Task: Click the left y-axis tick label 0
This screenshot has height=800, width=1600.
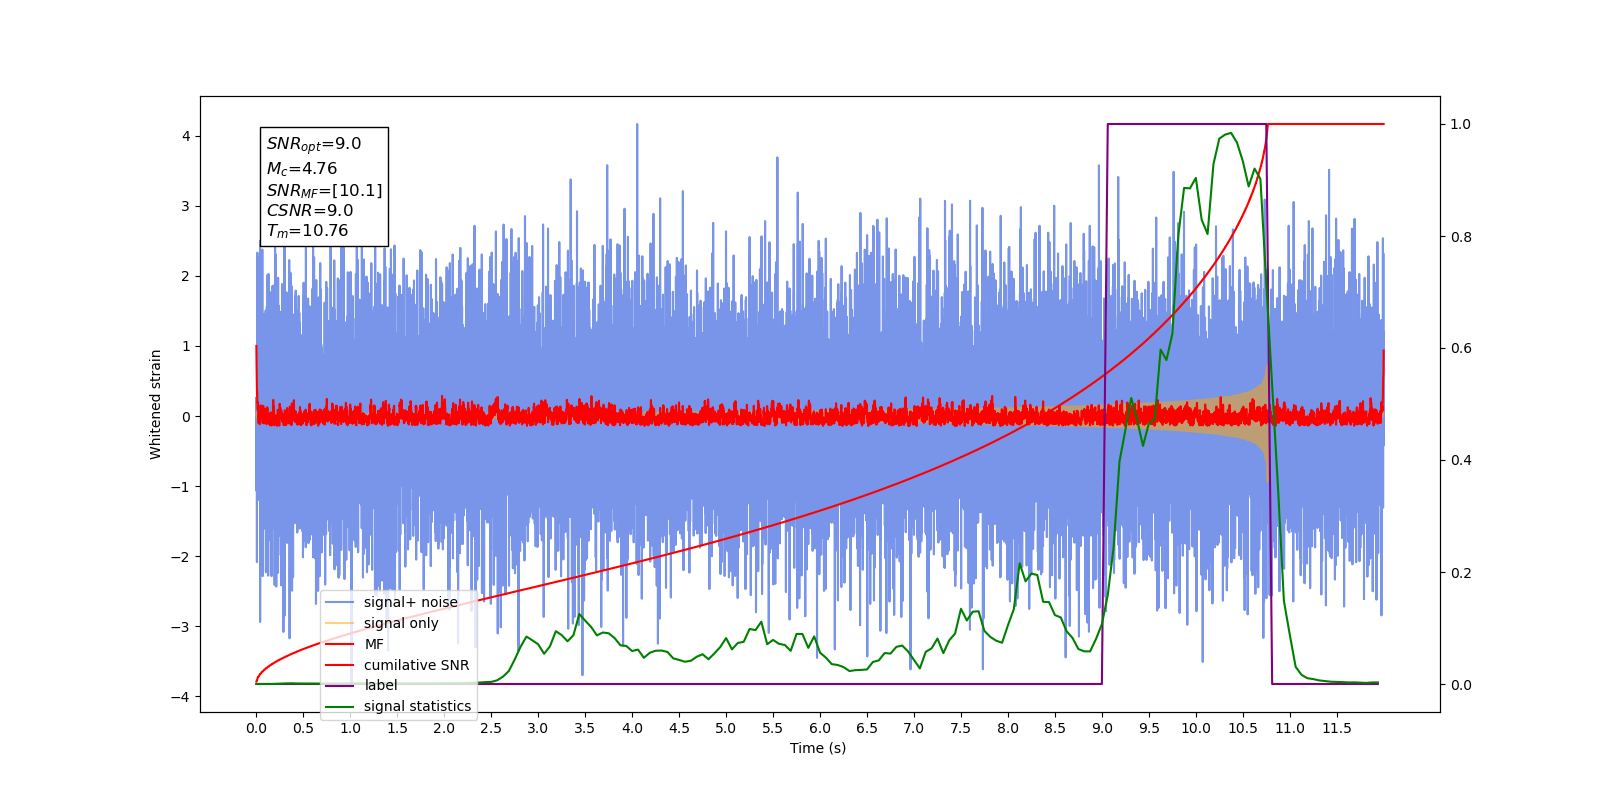Action: pyautogui.click(x=185, y=417)
